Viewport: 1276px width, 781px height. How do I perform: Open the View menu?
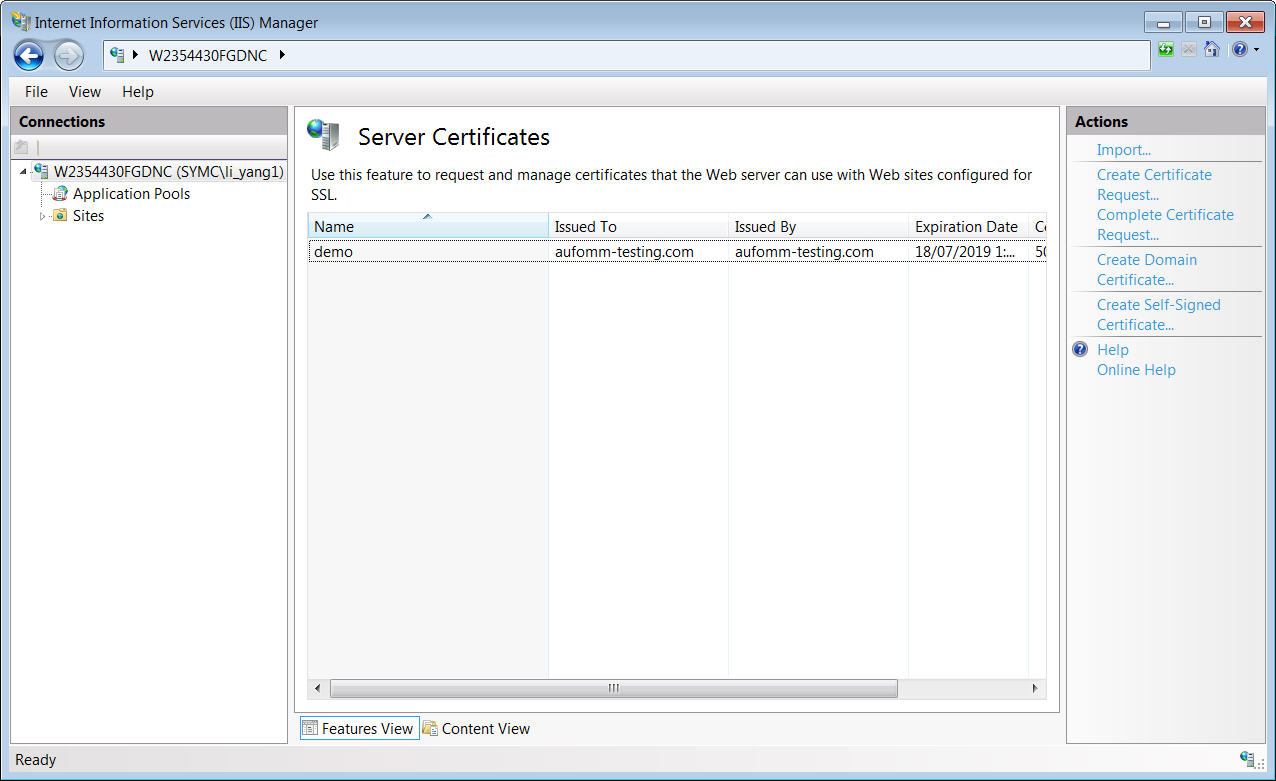tap(85, 92)
